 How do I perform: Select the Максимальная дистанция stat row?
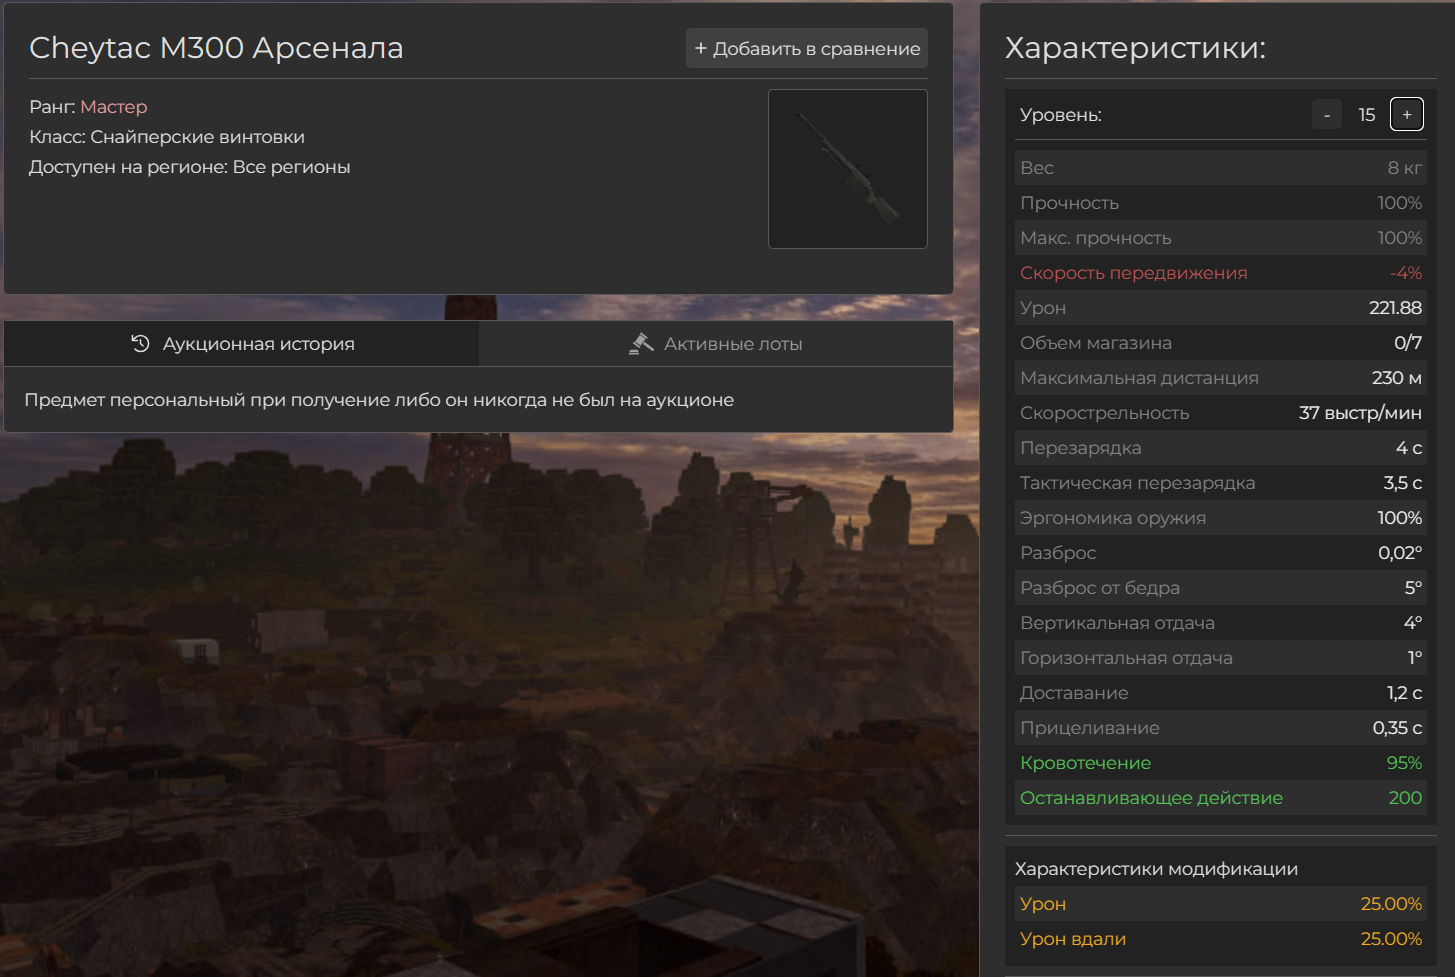click(1218, 378)
